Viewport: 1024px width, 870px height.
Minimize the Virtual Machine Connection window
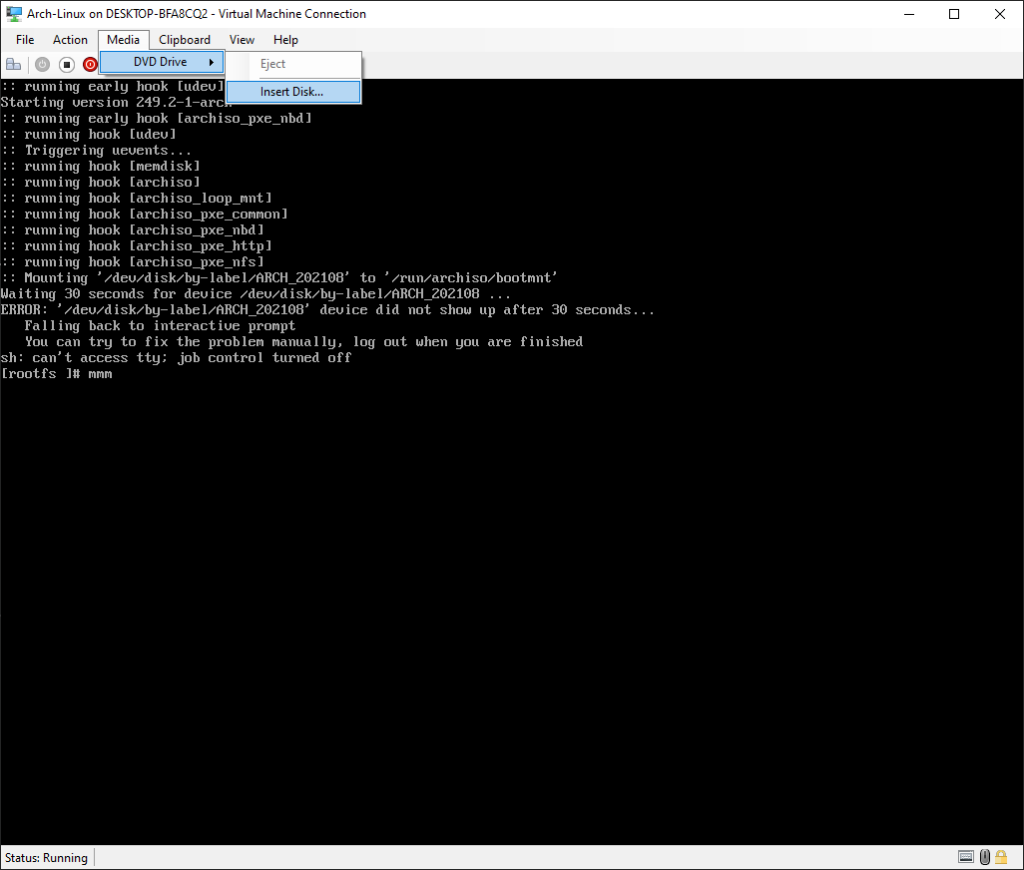[x=909, y=14]
